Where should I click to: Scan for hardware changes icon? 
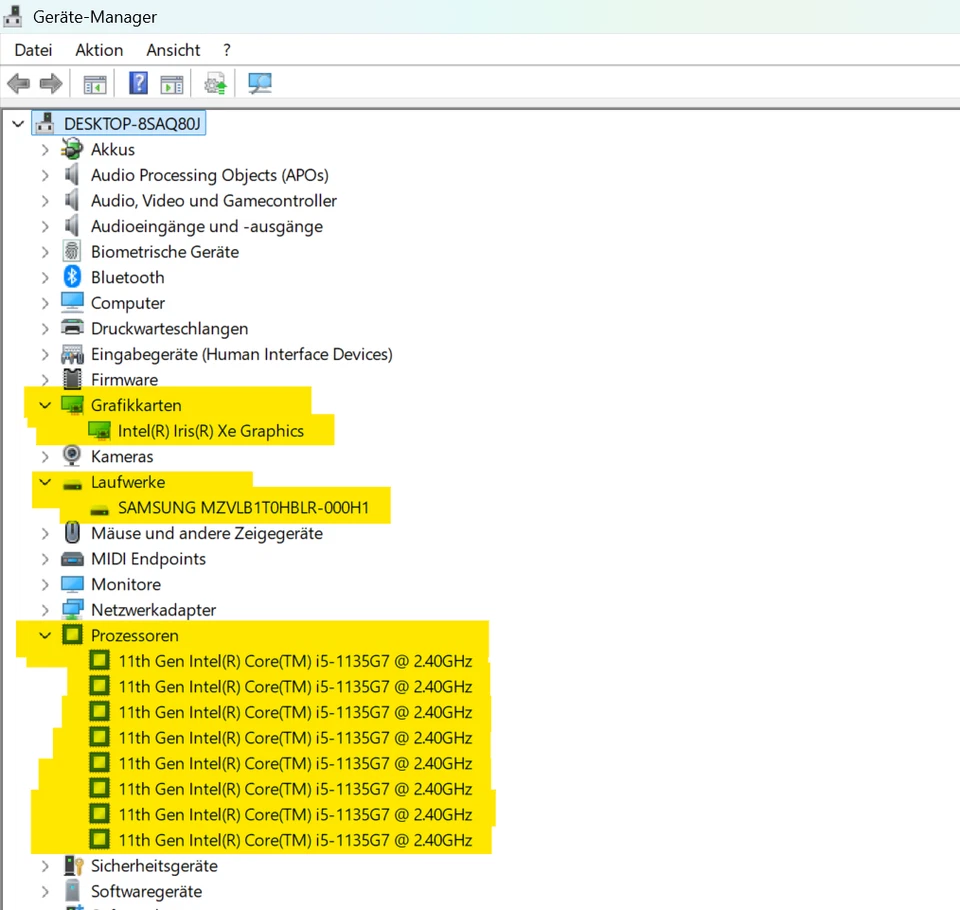260,83
